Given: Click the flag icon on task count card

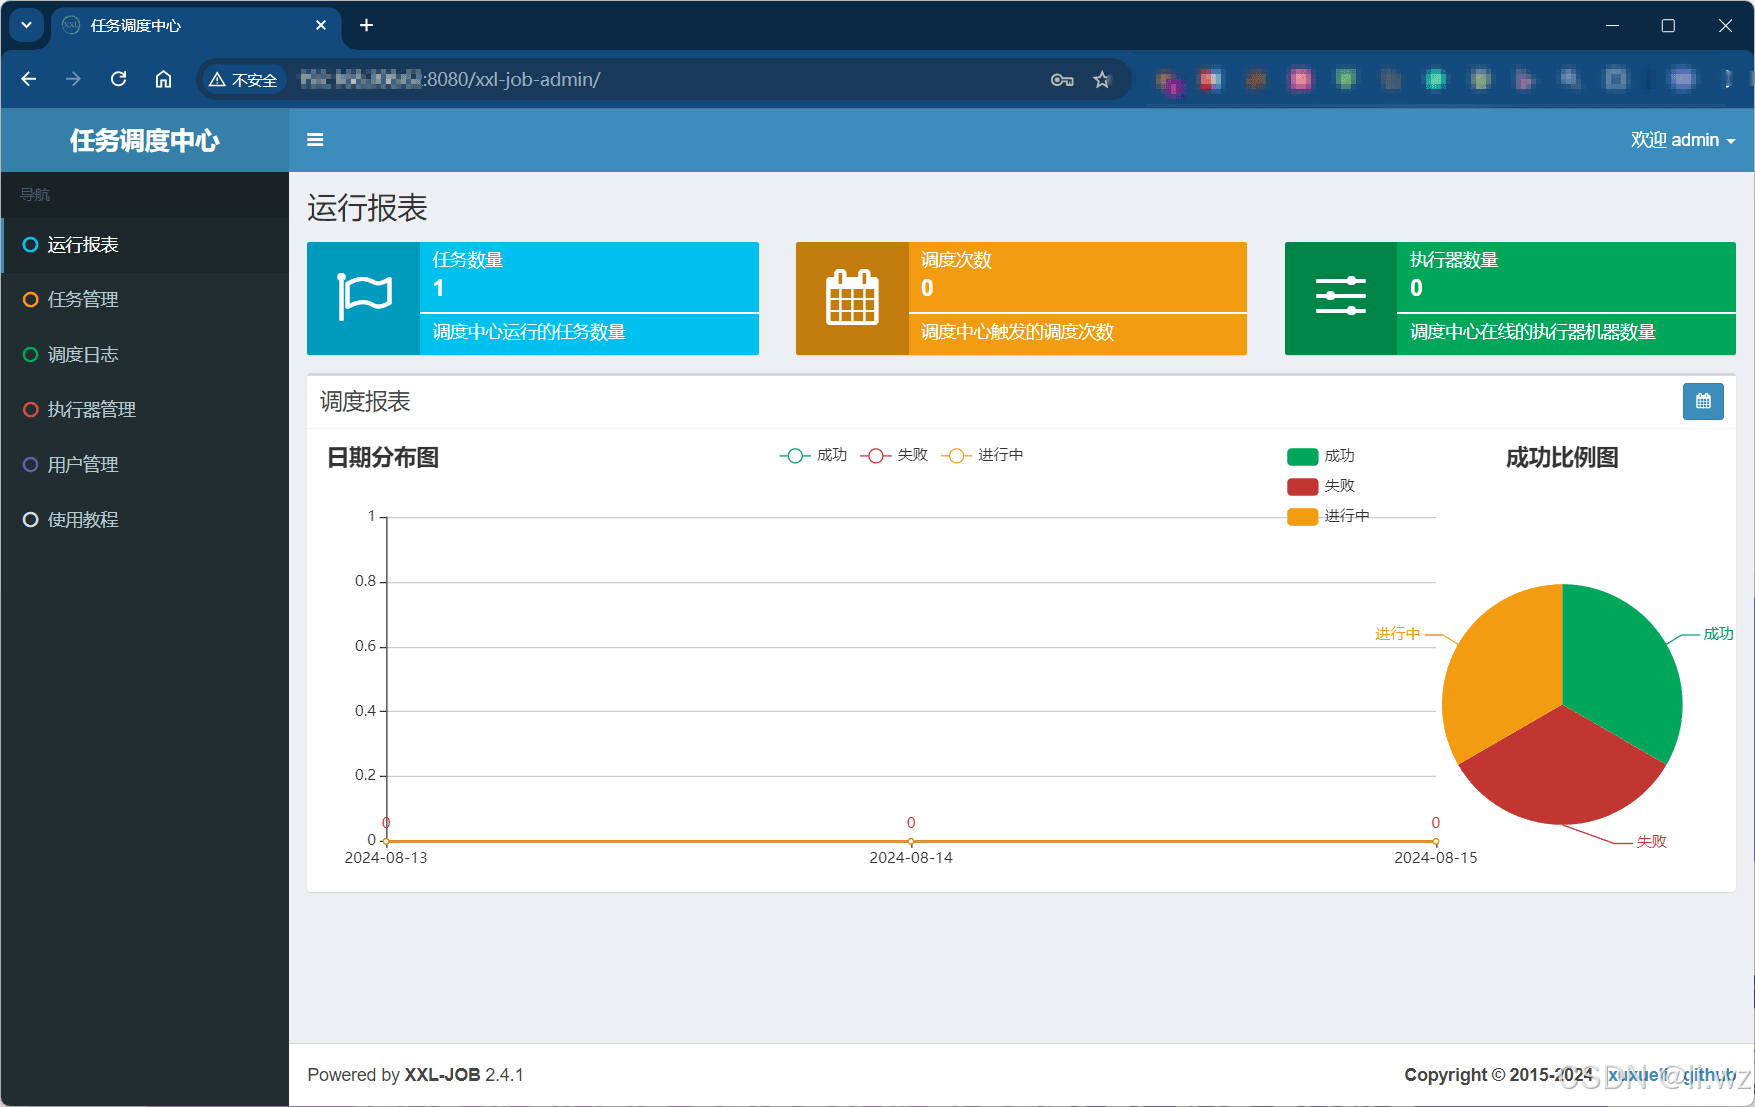Looking at the screenshot, I should click(364, 297).
